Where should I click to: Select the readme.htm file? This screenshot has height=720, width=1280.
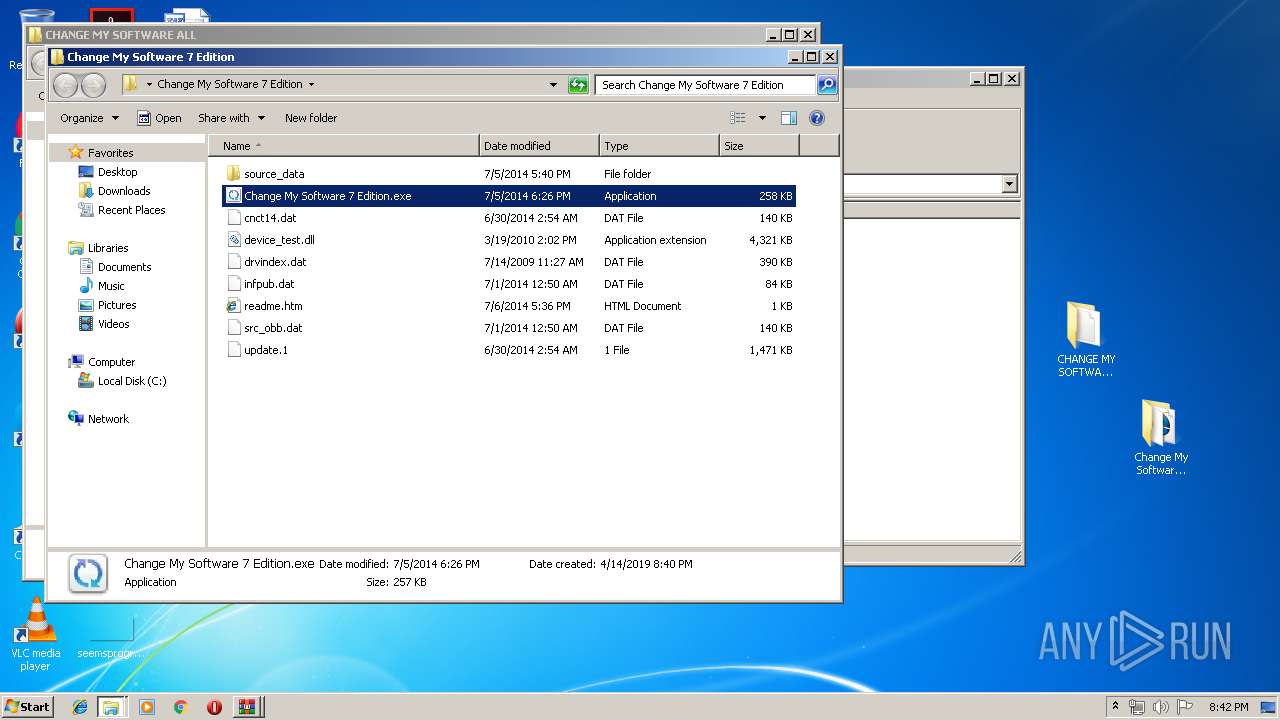(273, 306)
